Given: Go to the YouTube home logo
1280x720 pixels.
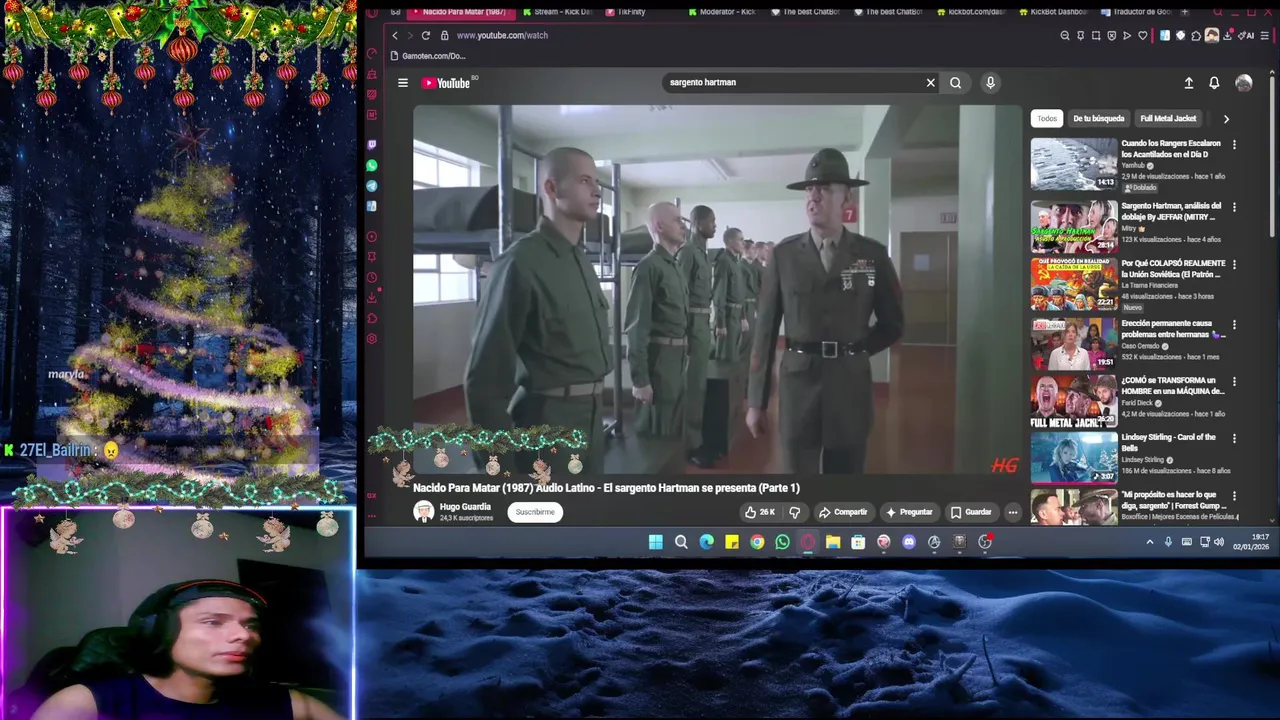Looking at the screenshot, I should [x=446, y=83].
